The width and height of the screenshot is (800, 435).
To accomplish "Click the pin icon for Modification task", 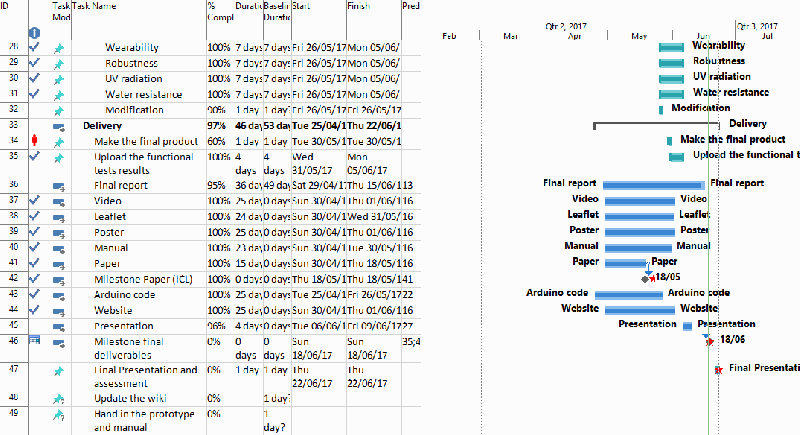I will (x=59, y=110).
